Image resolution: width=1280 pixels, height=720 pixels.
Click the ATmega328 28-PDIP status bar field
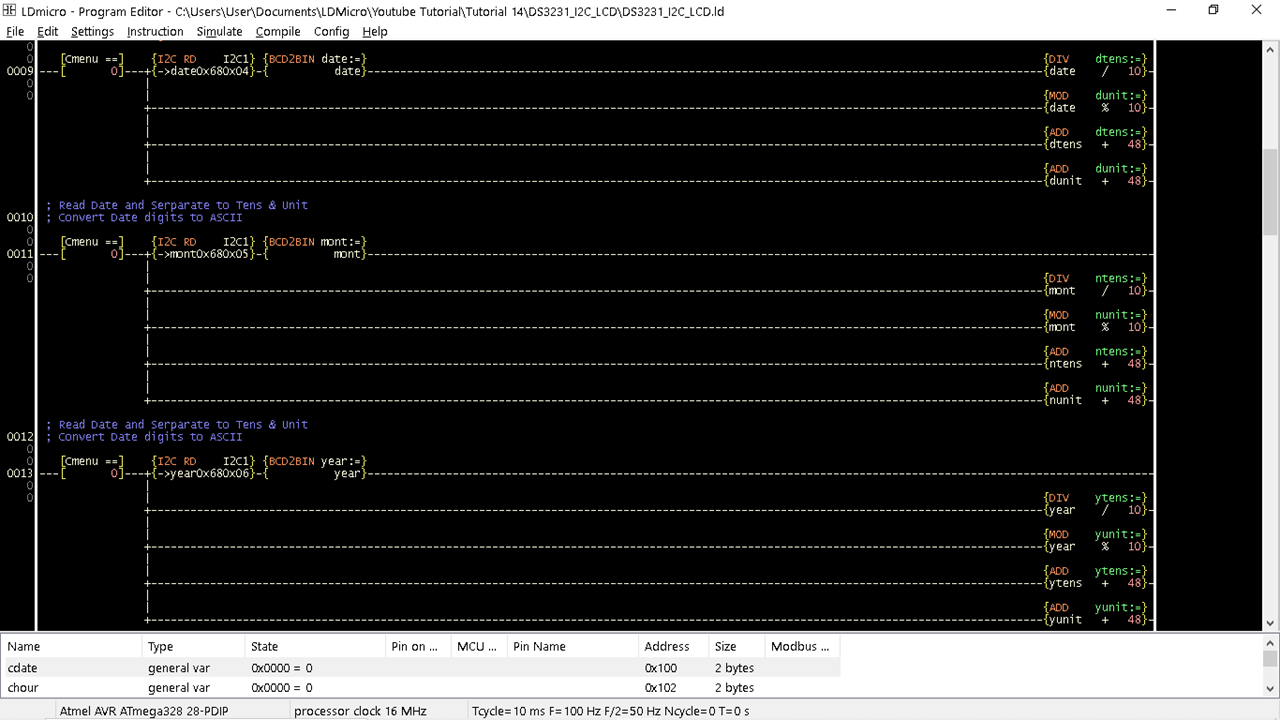point(144,710)
